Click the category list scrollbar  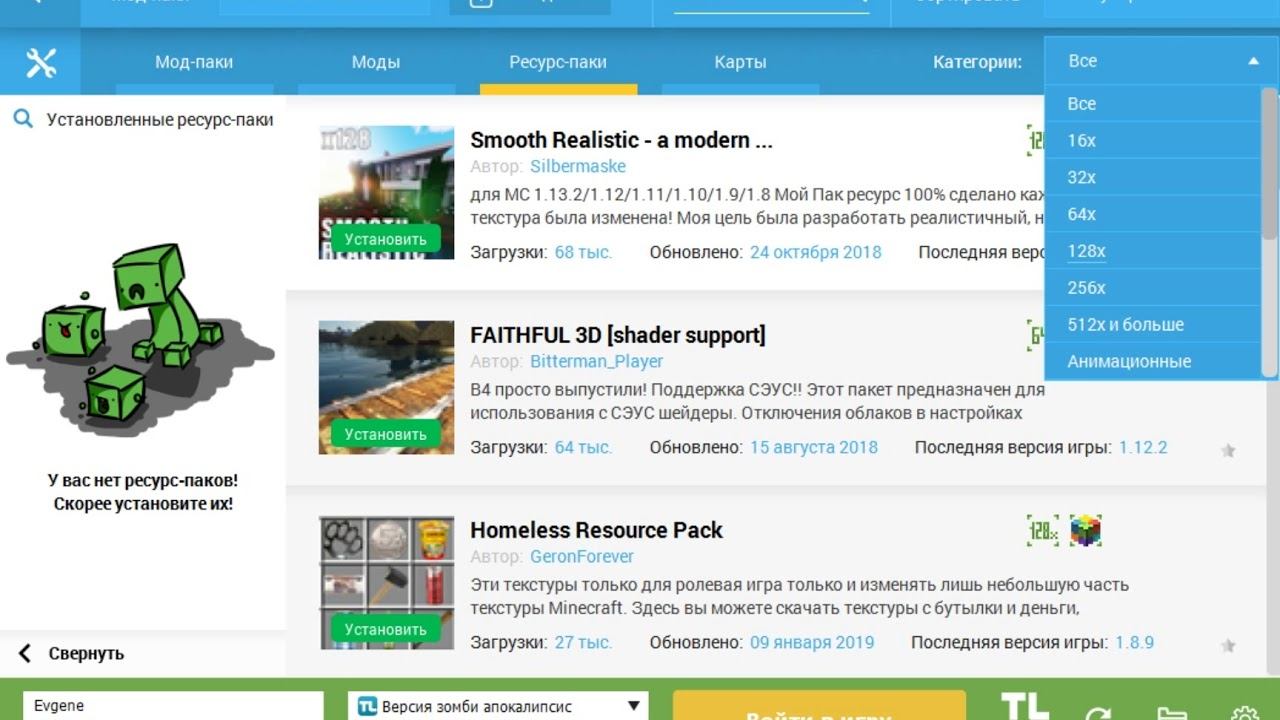[x=1269, y=165]
